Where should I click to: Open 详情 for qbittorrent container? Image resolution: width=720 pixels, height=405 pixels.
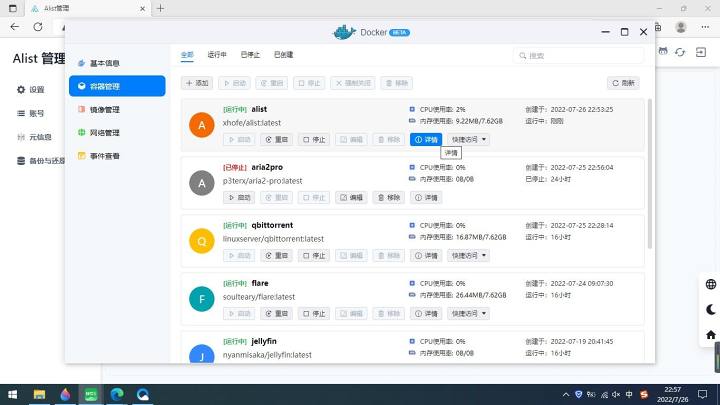426,255
